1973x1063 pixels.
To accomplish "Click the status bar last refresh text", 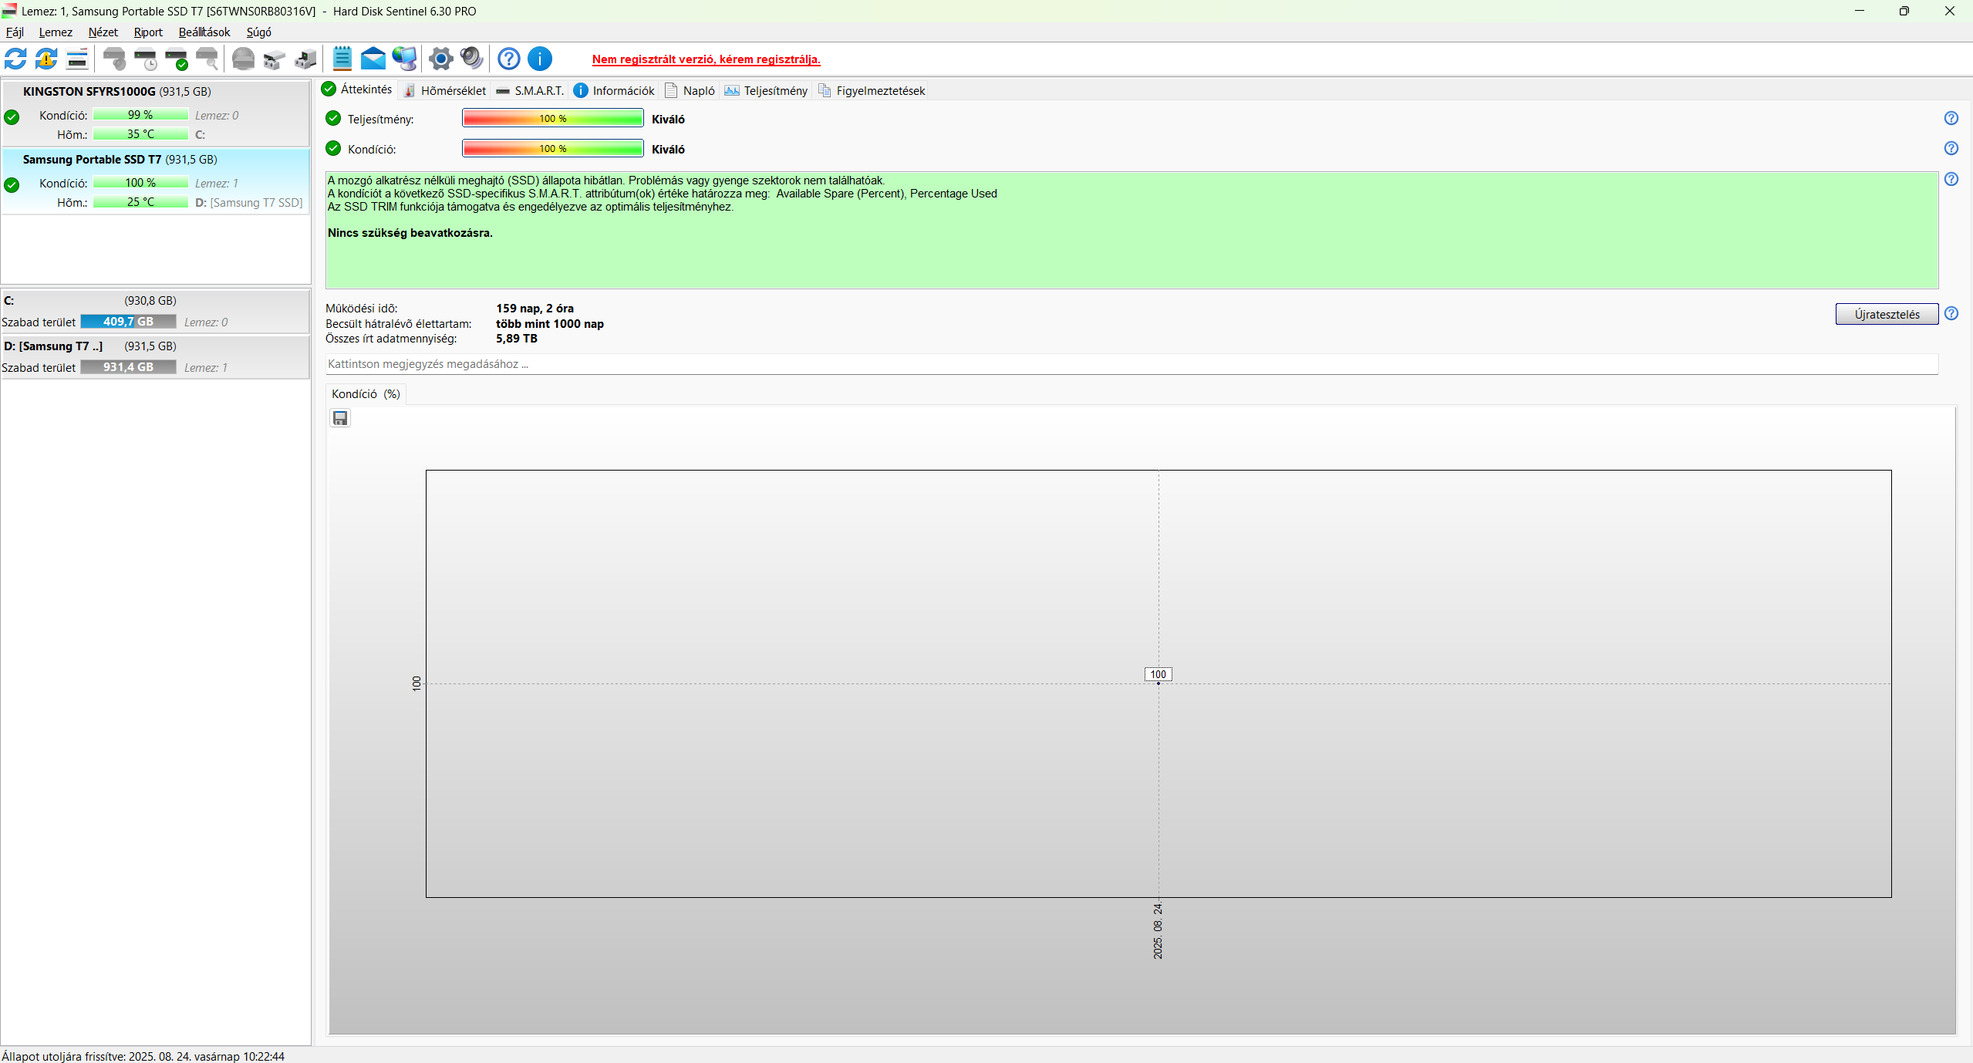I will [x=143, y=1056].
